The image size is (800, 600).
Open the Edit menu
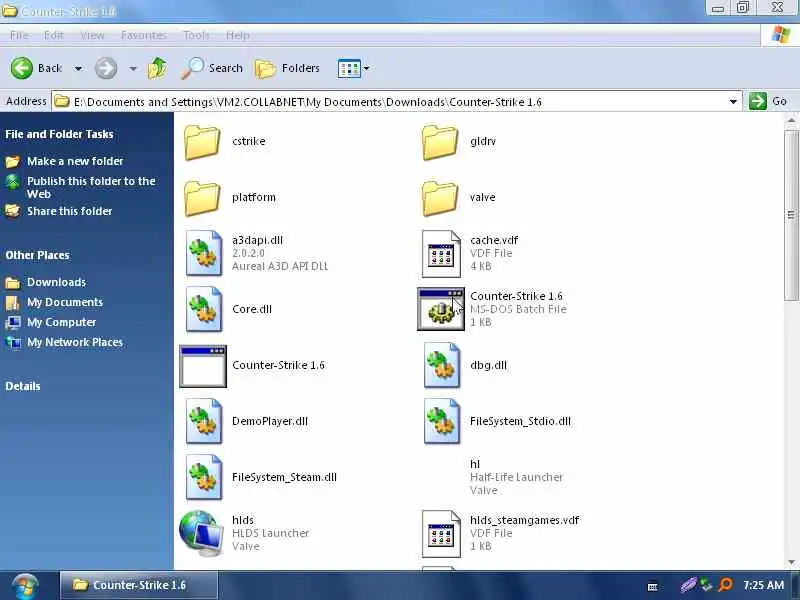click(54, 35)
